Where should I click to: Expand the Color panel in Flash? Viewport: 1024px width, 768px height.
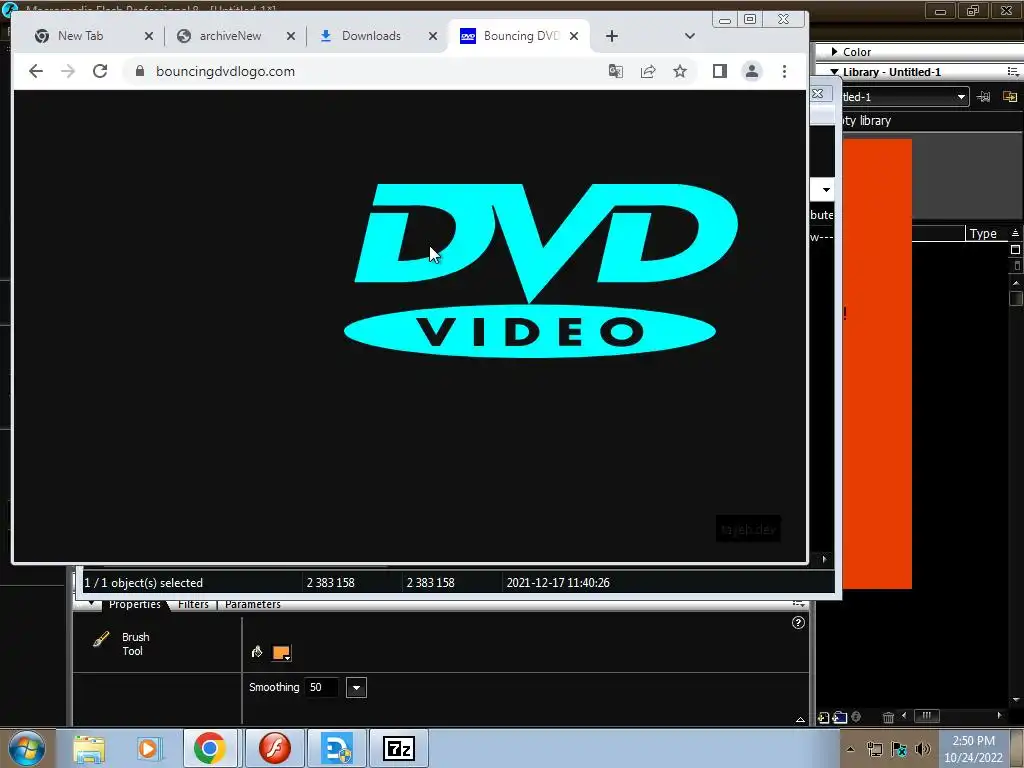click(x=835, y=52)
